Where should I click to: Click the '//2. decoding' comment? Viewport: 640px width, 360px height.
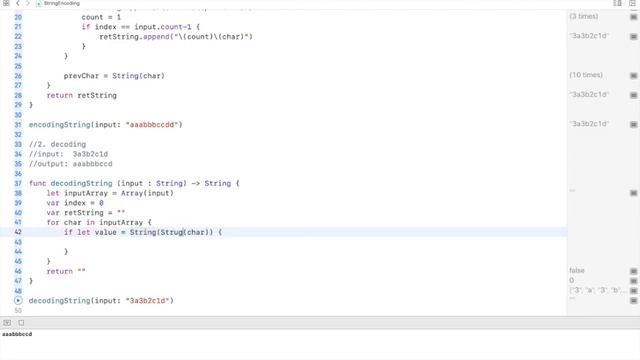click(58, 144)
